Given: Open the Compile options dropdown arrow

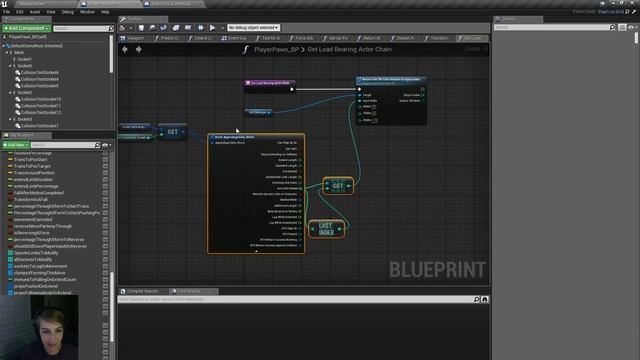Looking at the screenshot, I should coord(131,28).
